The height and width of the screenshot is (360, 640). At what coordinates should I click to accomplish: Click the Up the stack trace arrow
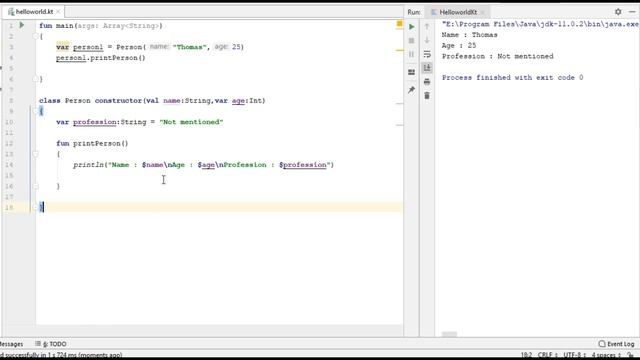pyautogui.click(x=427, y=27)
